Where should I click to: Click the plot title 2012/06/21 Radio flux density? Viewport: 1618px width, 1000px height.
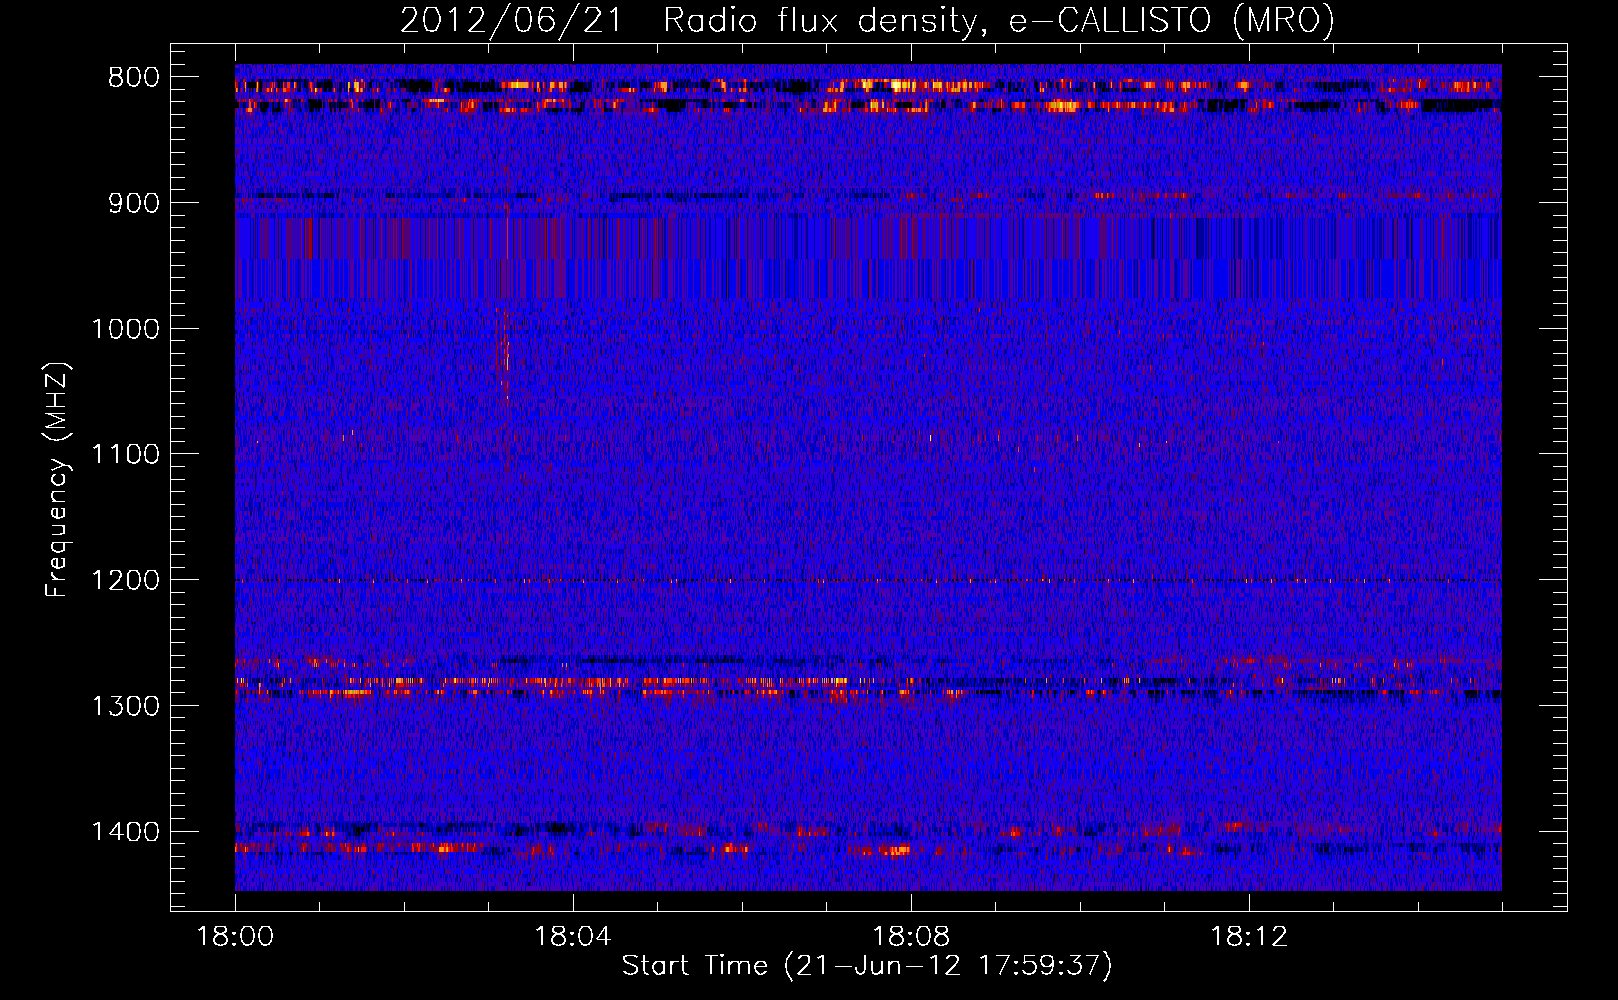coord(867,20)
